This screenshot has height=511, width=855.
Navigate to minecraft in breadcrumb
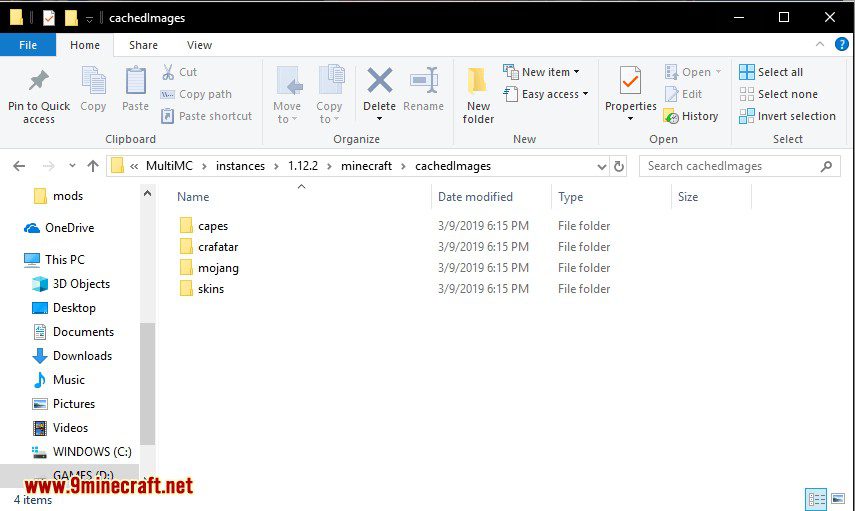pyautogui.click(x=366, y=166)
